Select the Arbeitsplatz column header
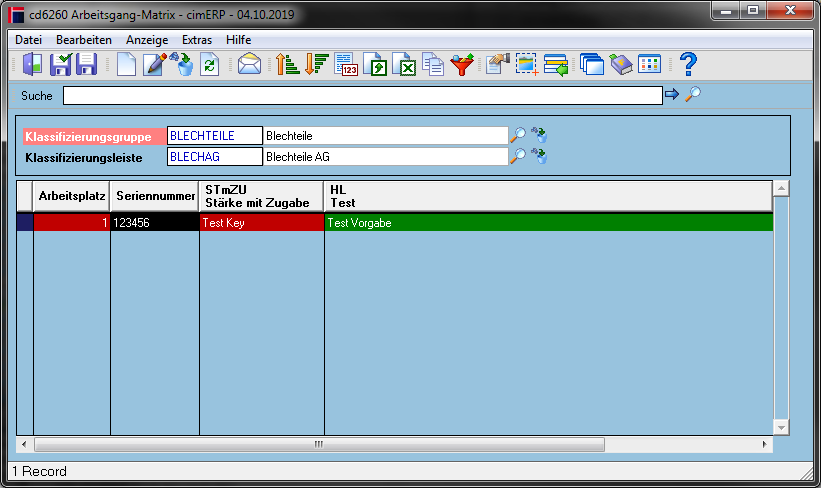The width and height of the screenshot is (821, 488). [x=72, y=196]
